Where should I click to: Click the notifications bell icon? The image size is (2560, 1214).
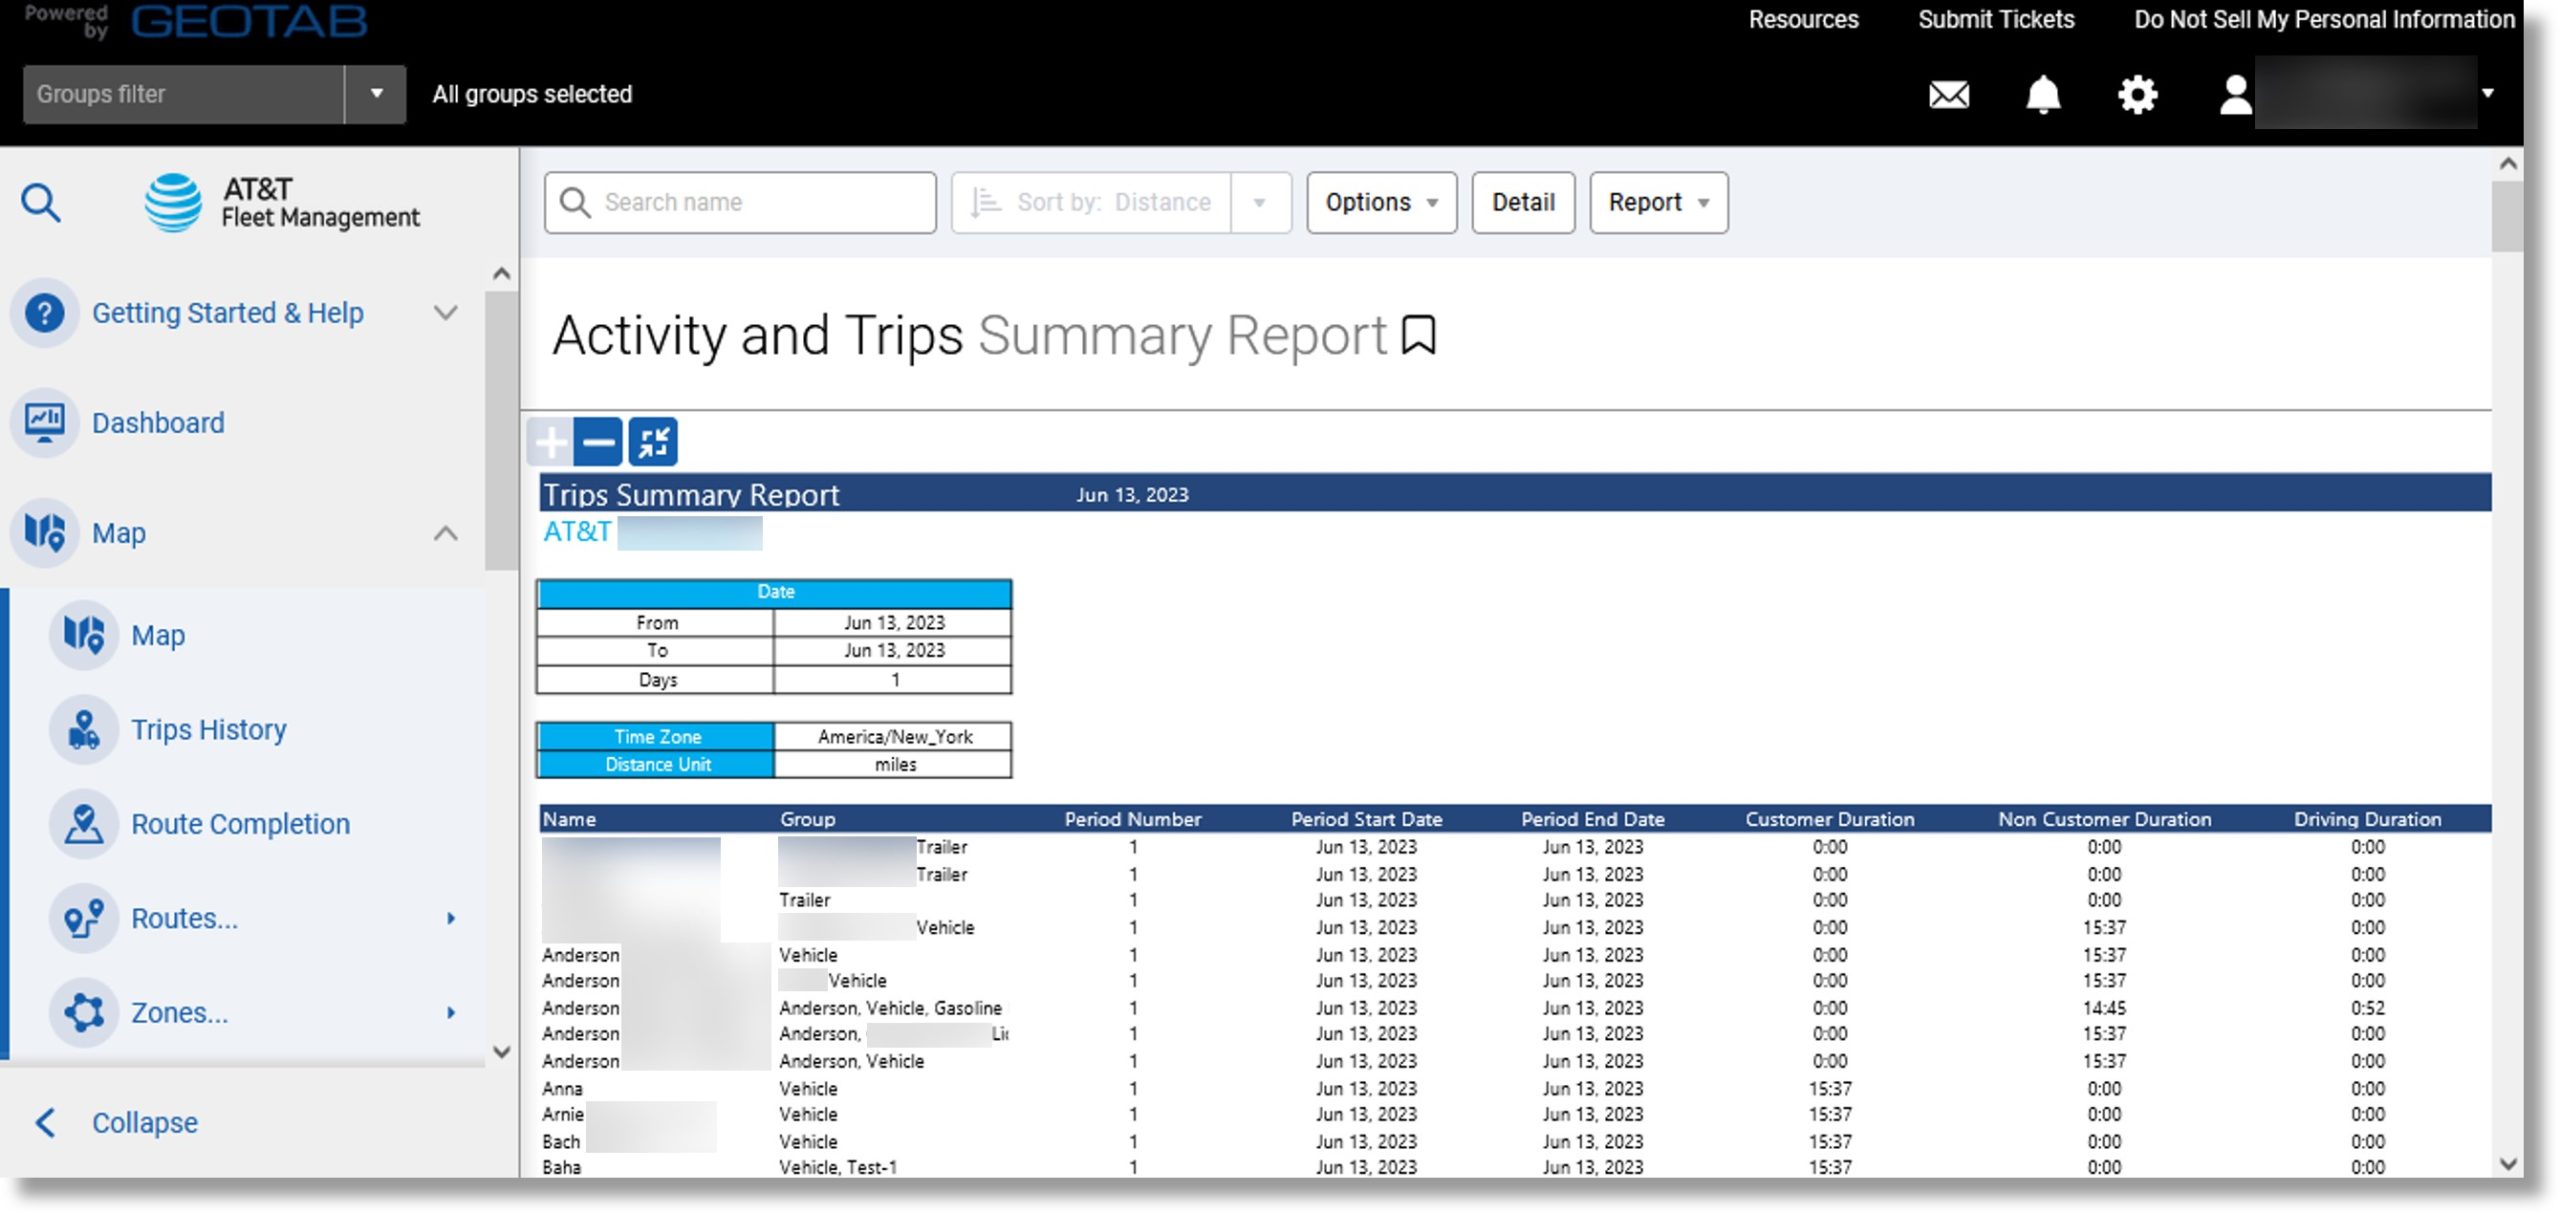click(2044, 93)
